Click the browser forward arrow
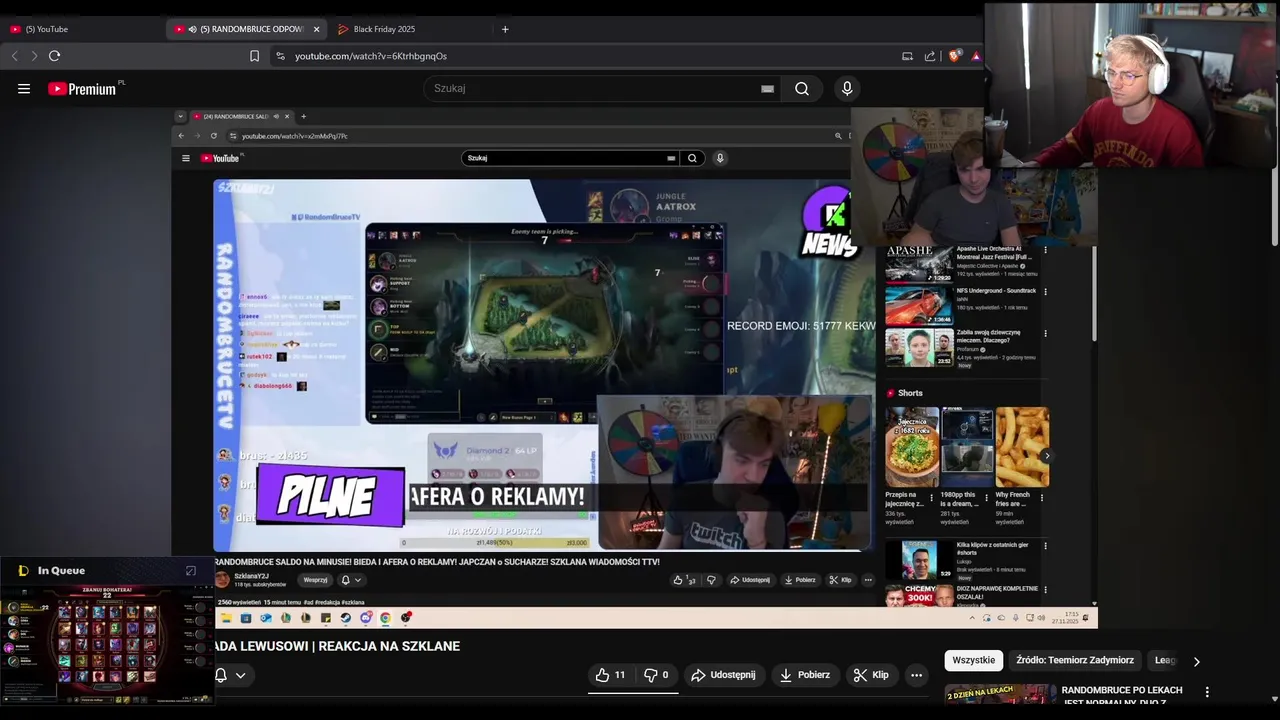The height and width of the screenshot is (720, 1280). point(33,56)
